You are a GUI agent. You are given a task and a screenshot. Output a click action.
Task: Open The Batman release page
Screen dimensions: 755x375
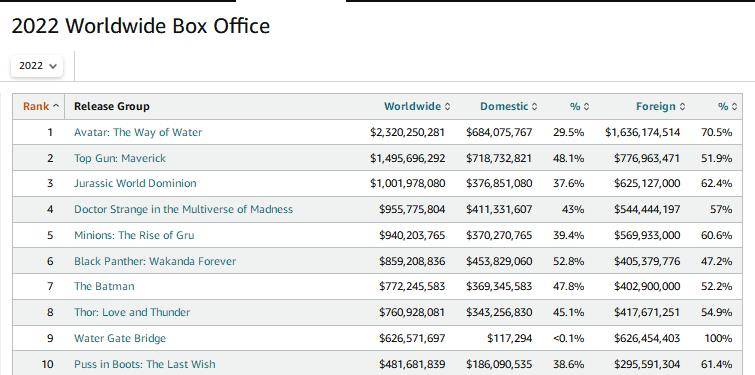point(104,286)
